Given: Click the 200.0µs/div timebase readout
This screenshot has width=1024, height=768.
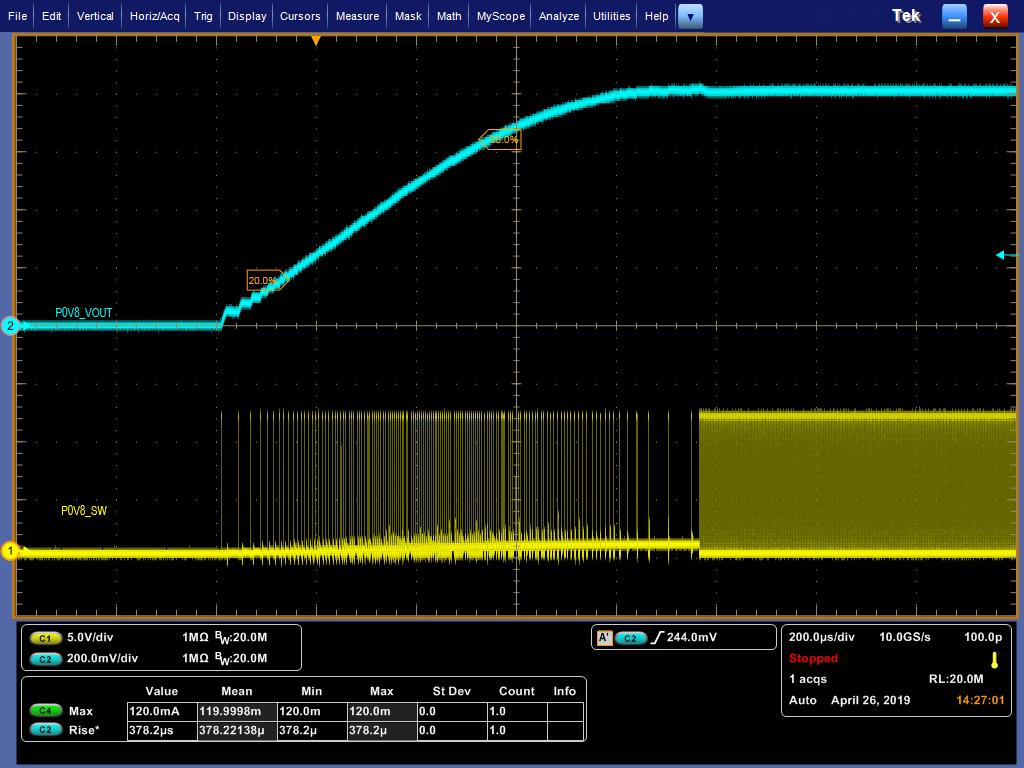Looking at the screenshot, I should pyautogui.click(x=822, y=637).
